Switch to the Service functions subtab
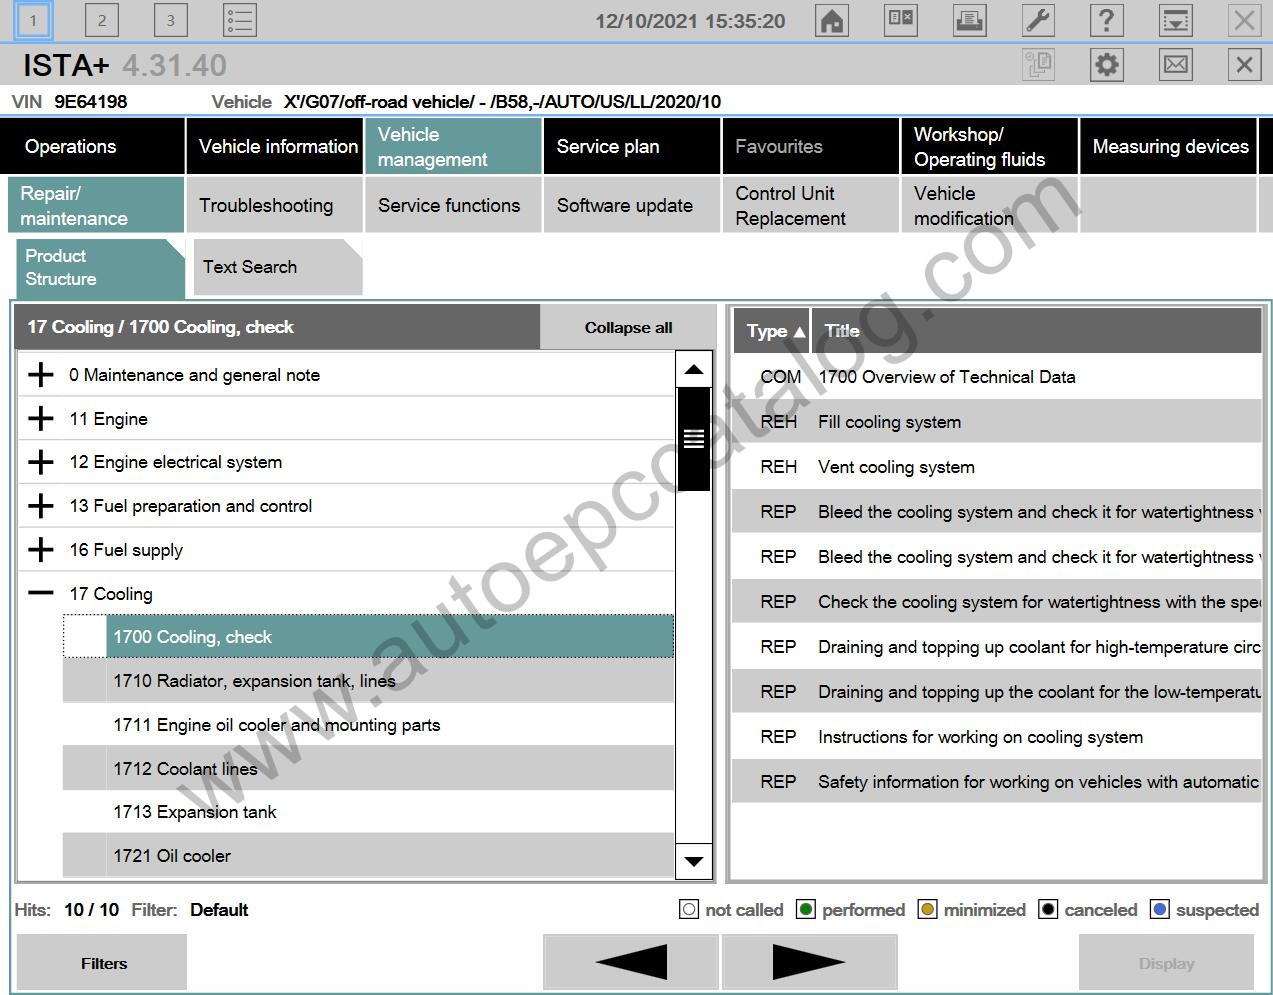 tap(454, 205)
